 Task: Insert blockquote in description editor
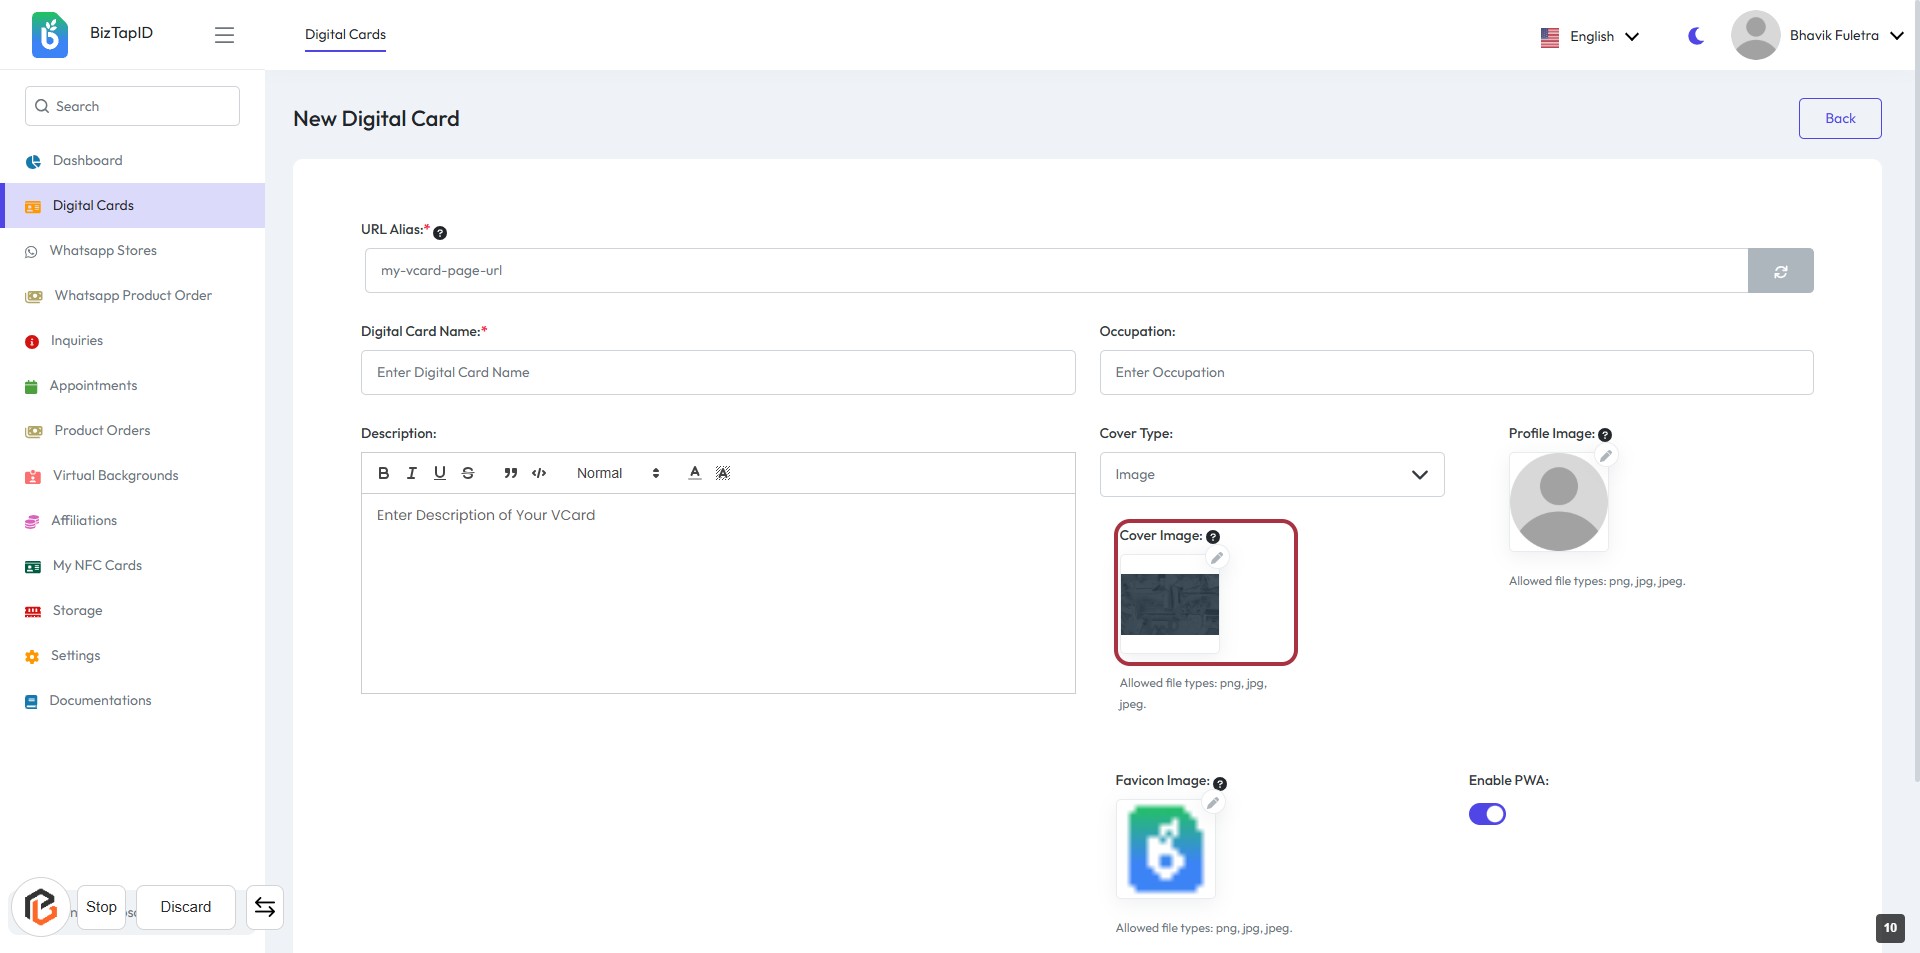(x=510, y=473)
